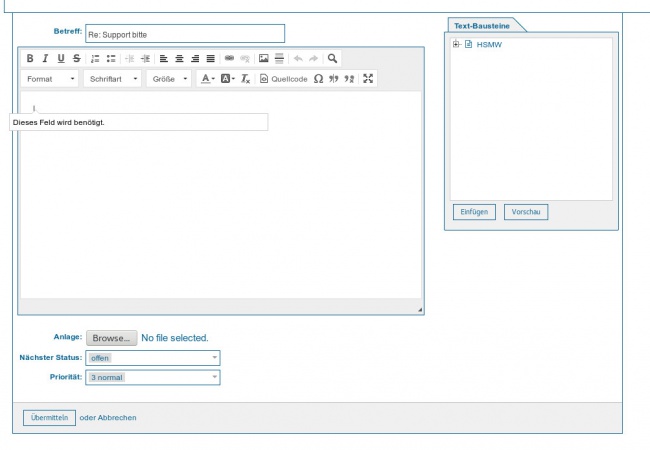The width and height of the screenshot is (650, 450).
Task: Open the Schriftart font dropdown
Action: [112, 79]
